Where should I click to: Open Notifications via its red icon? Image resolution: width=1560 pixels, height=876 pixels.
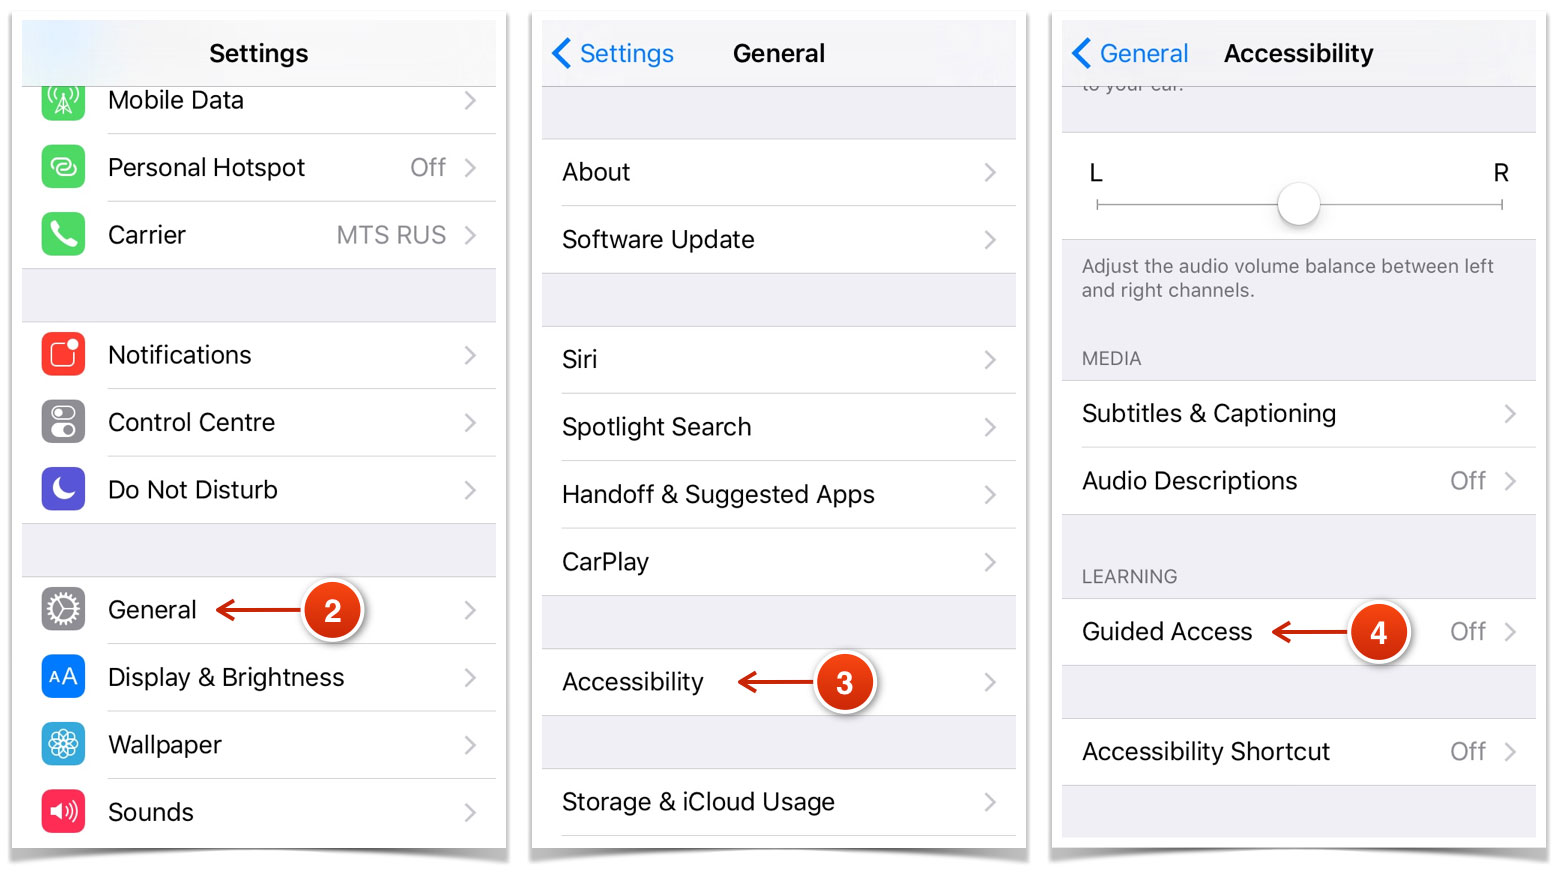click(63, 355)
